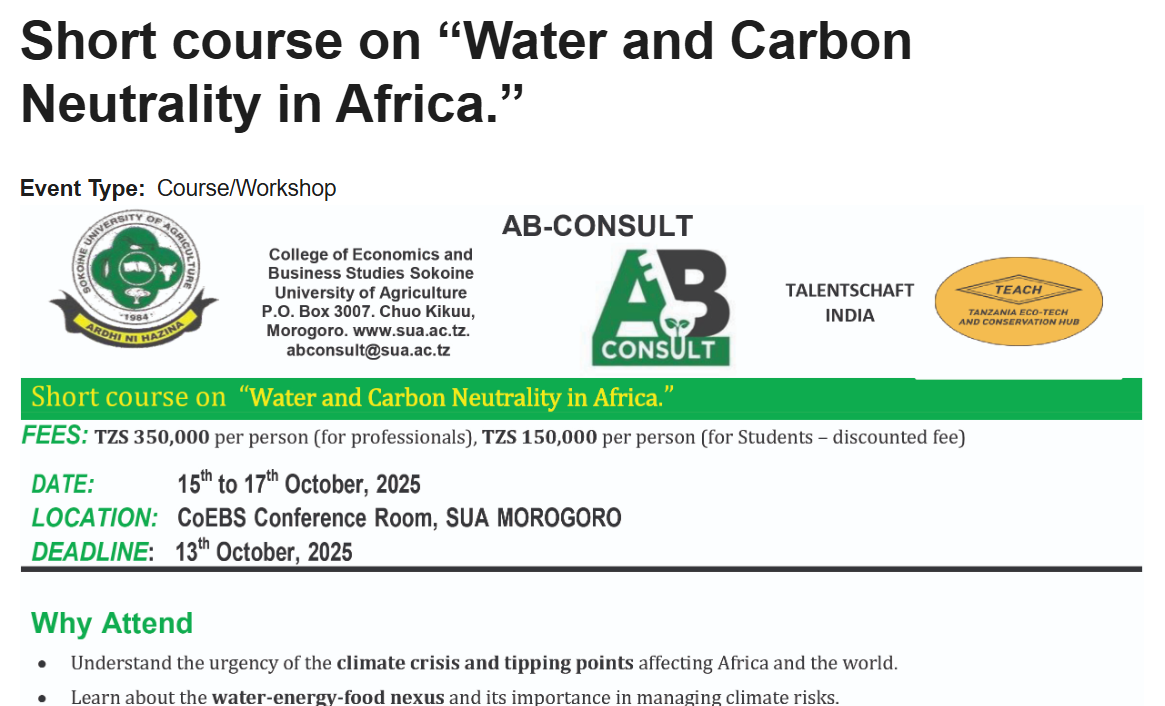Click the green short course banner
1165x706 pixels.
[580, 398]
